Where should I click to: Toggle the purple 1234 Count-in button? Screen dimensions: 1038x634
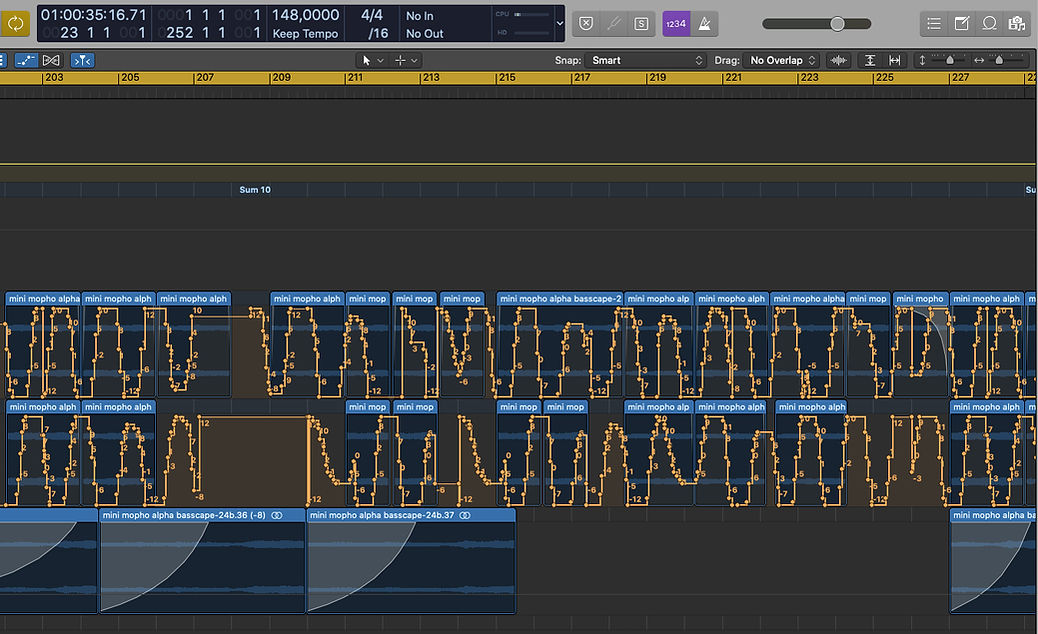(676, 24)
